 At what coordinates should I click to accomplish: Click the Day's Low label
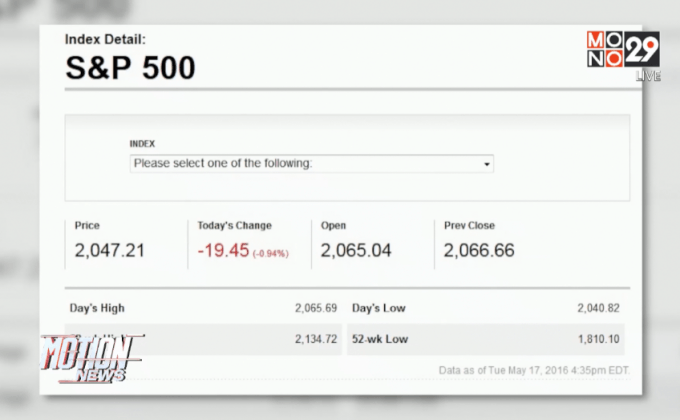pyautogui.click(x=379, y=308)
